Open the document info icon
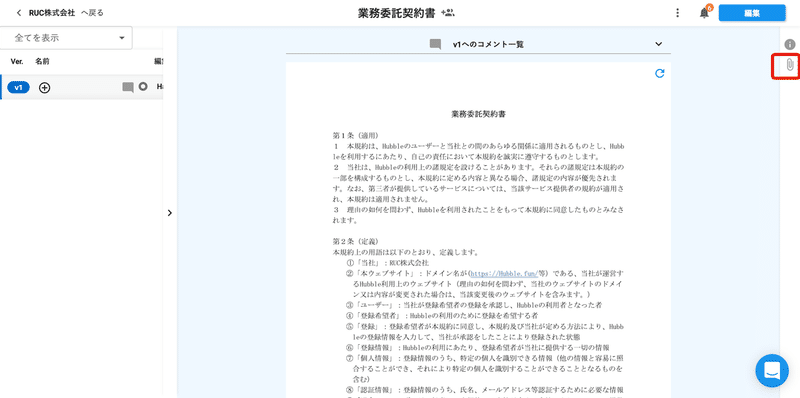The height and width of the screenshot is (398, 800). [790, 44]
